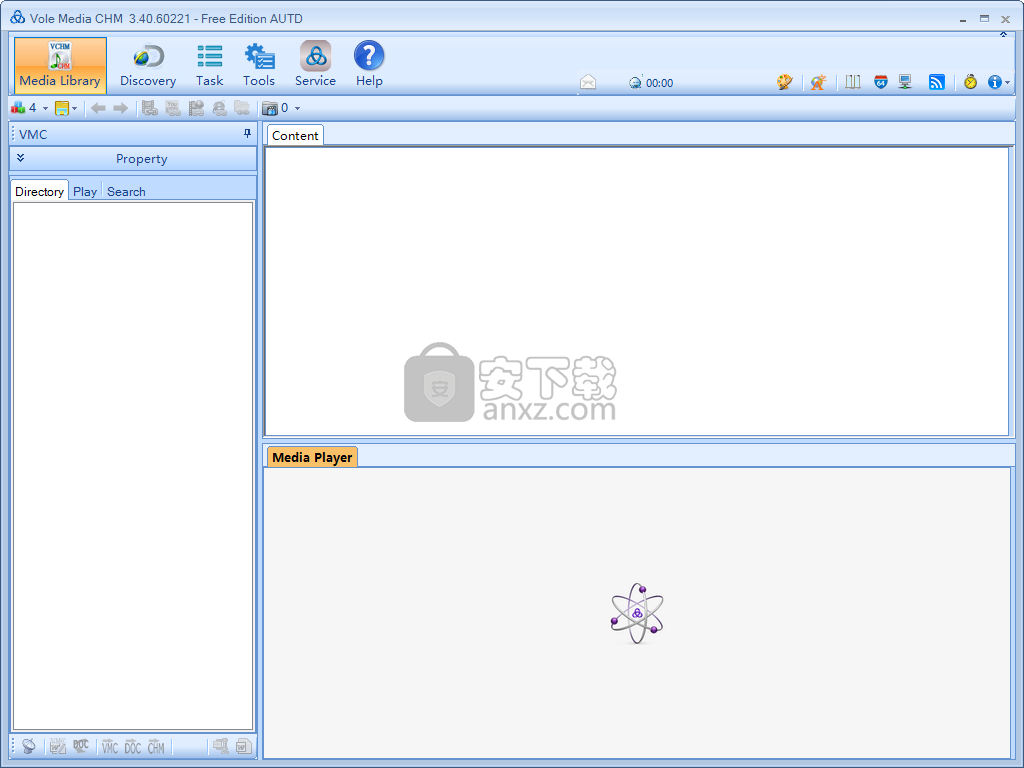Viewport: 1024px width, 768px height.
Task: Switch to the Search tab
Action: pyautogui.click(x=126, y=191)
